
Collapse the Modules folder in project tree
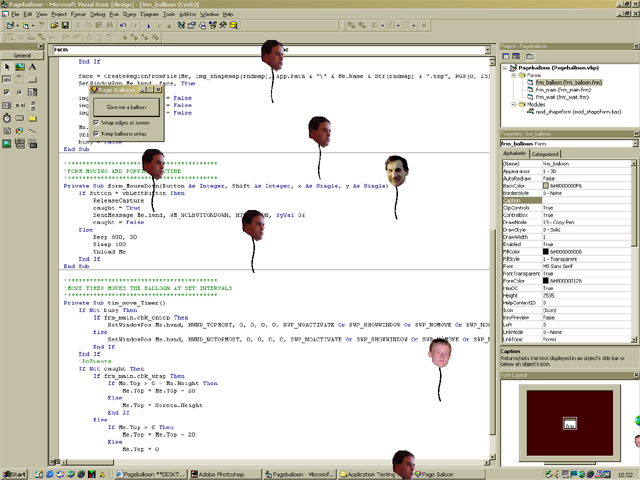pyautogui.click(x=513, y=103)
